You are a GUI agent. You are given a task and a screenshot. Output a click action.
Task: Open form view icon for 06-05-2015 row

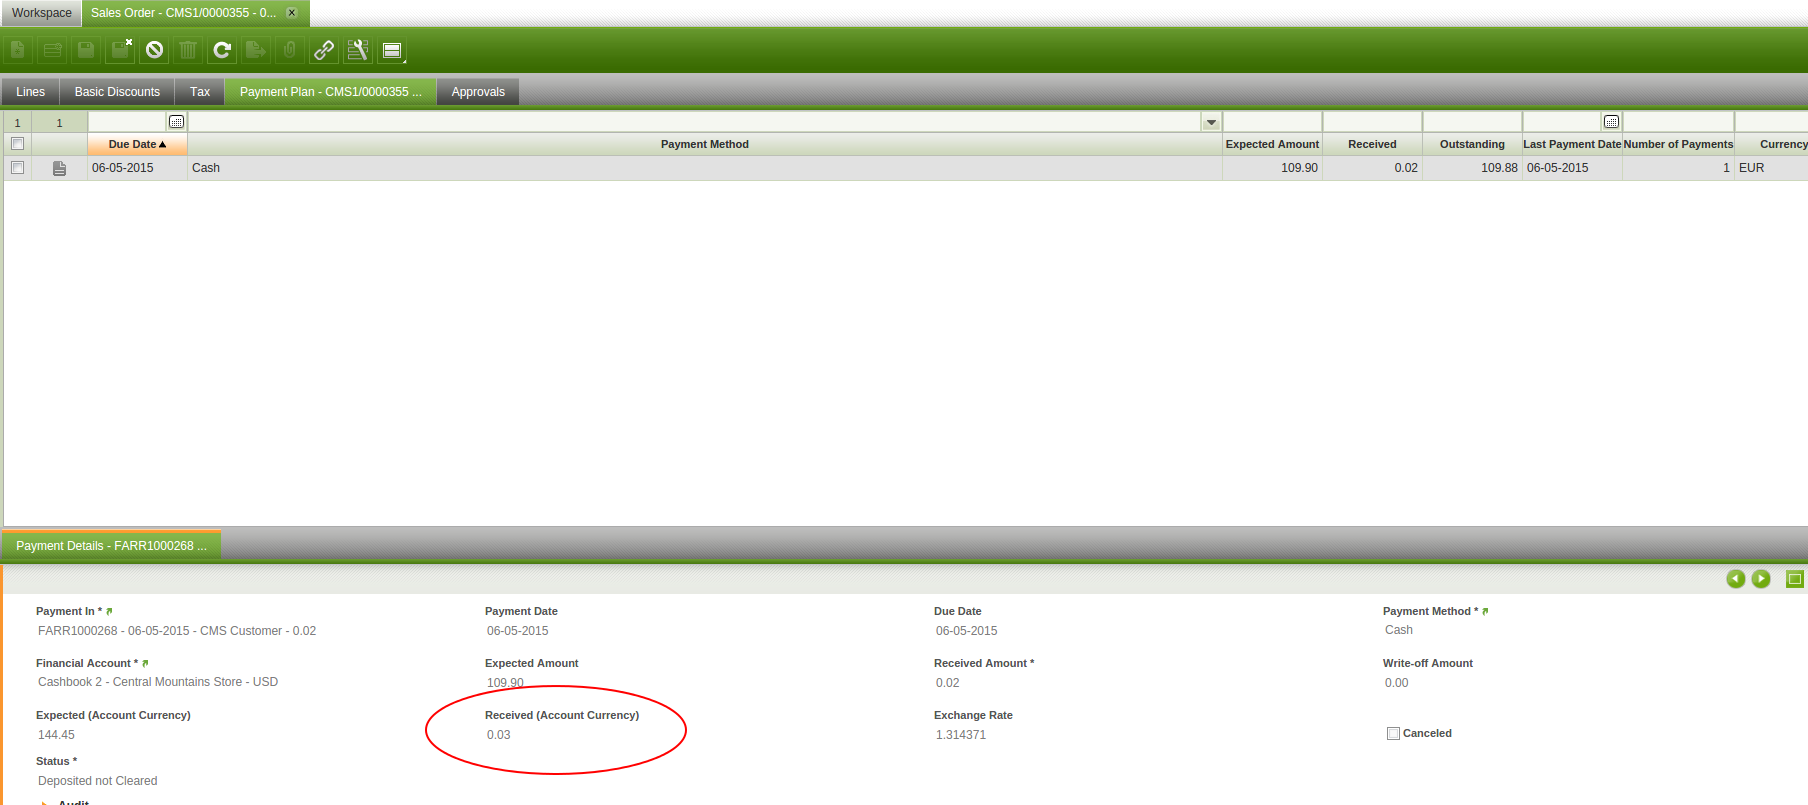(x=59, y=168)
